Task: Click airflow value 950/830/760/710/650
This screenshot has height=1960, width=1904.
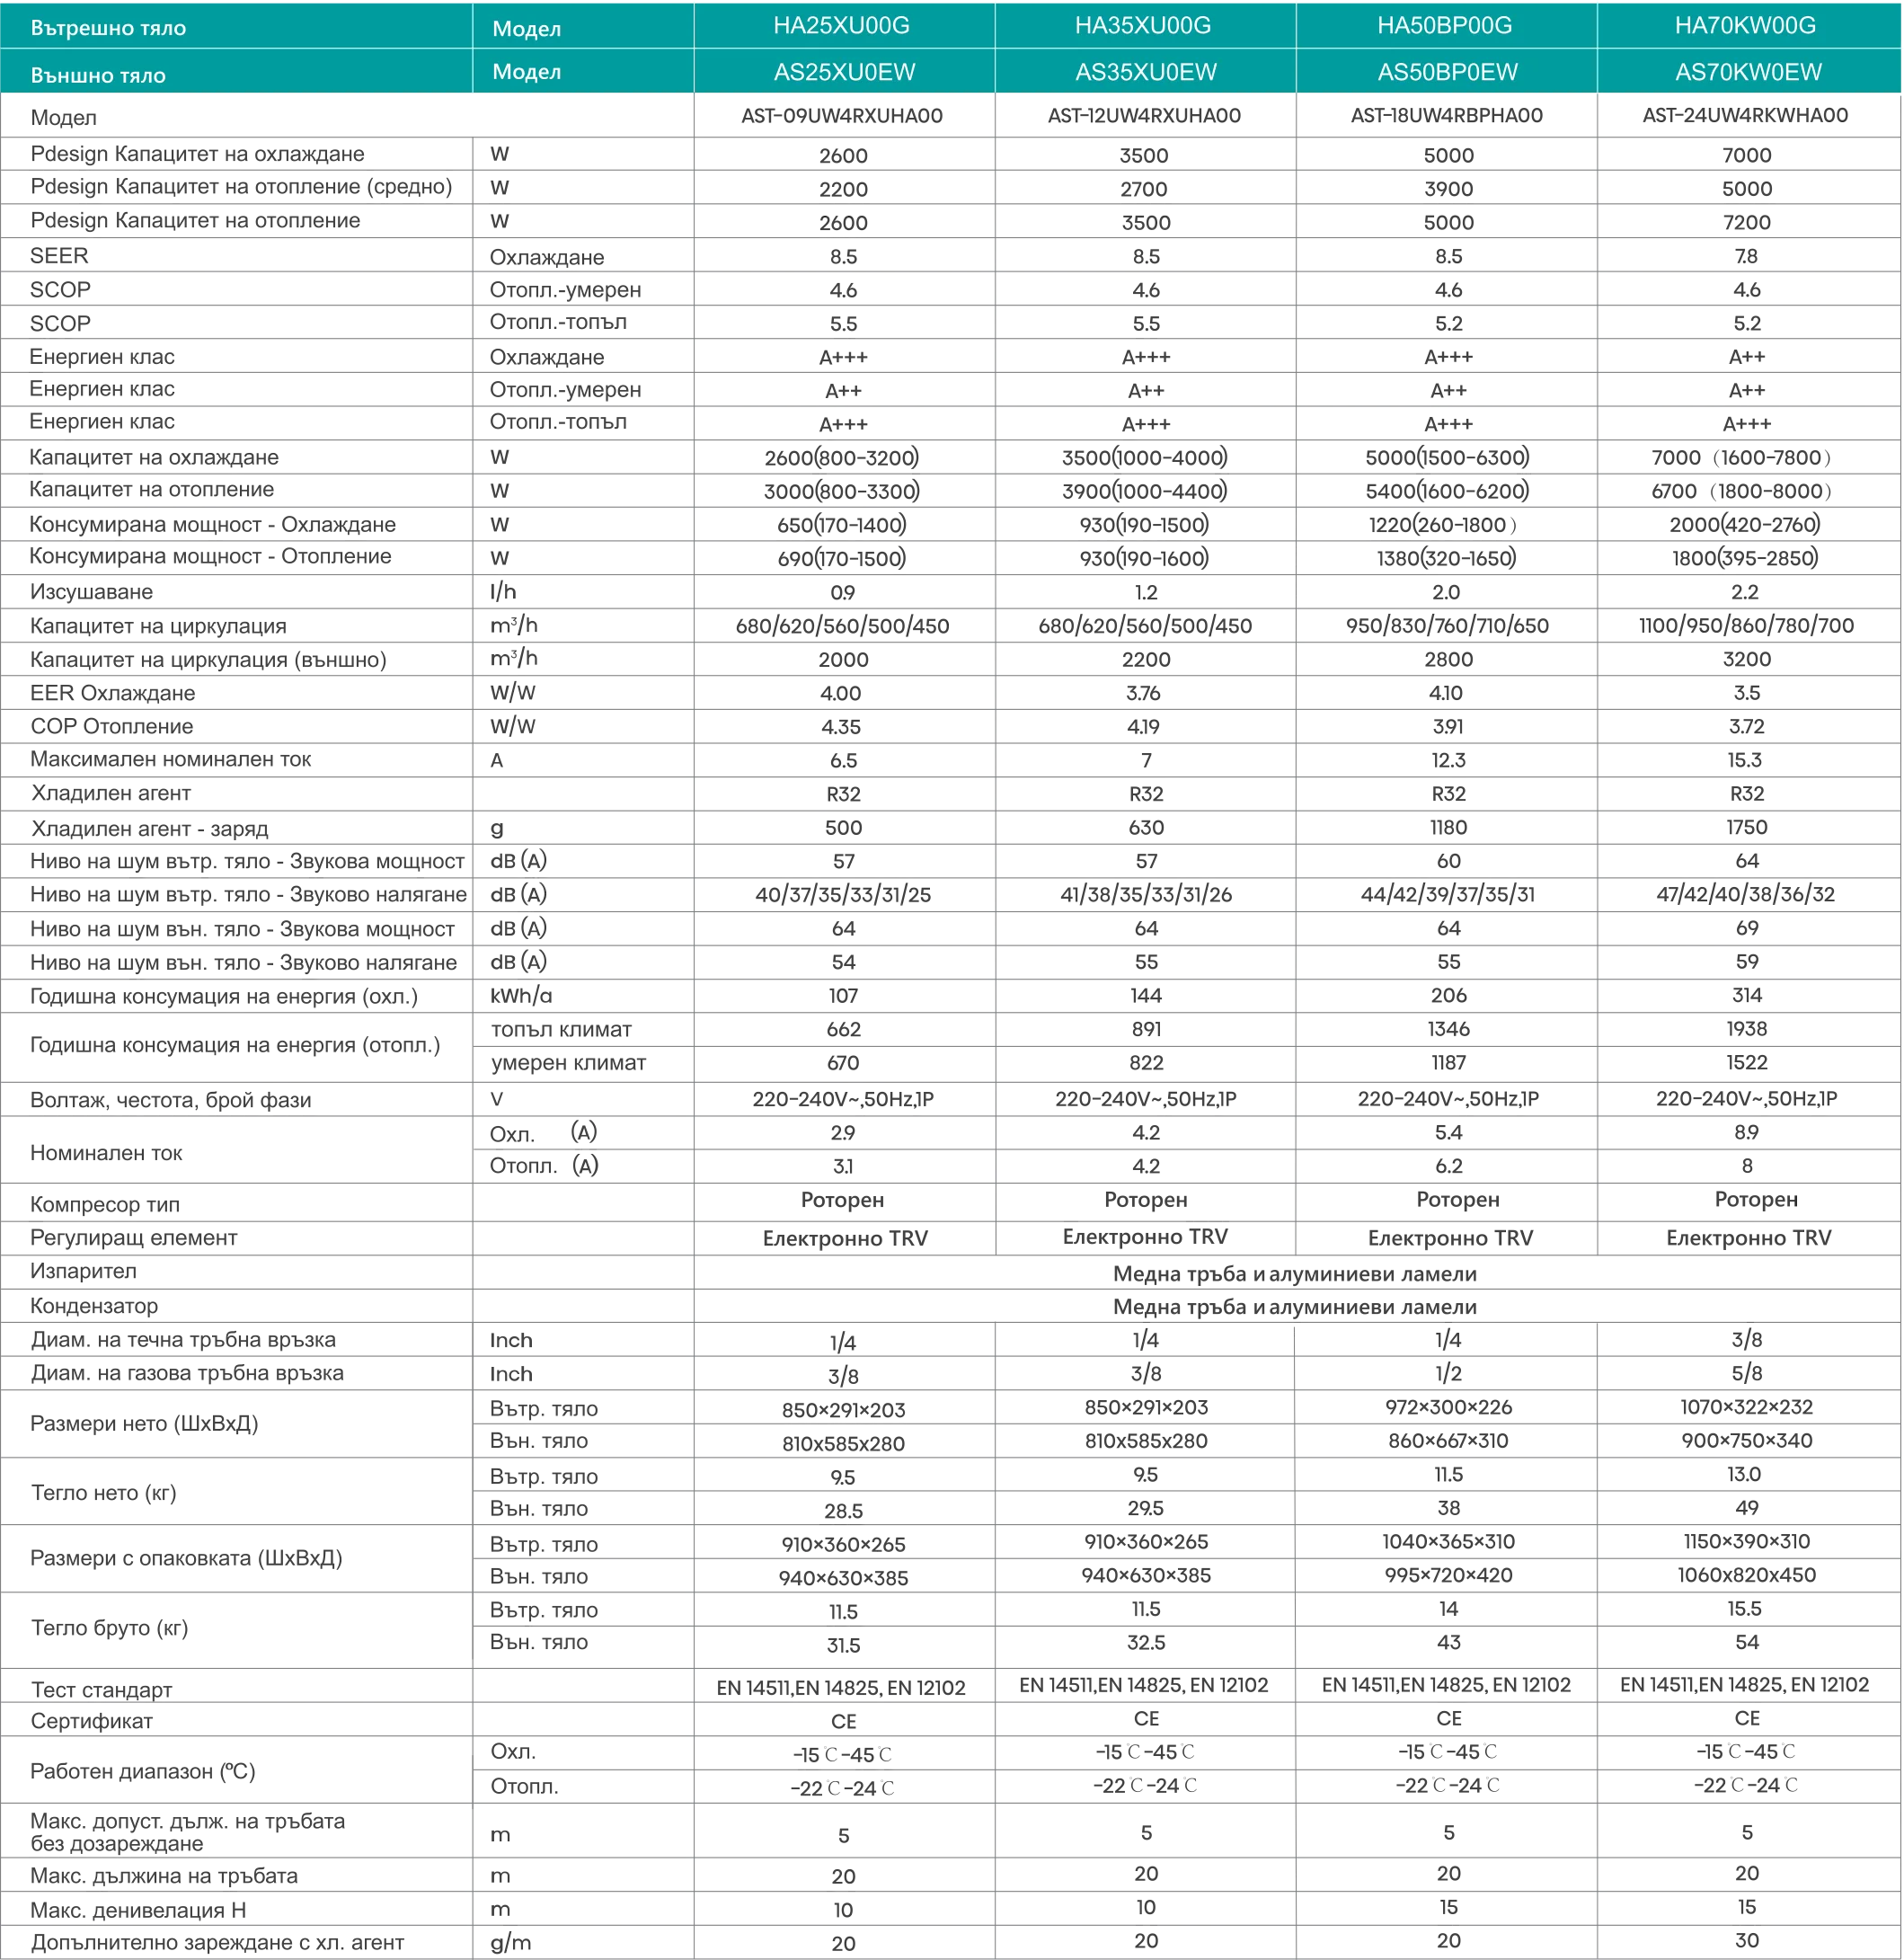Action: (1447, 626)
